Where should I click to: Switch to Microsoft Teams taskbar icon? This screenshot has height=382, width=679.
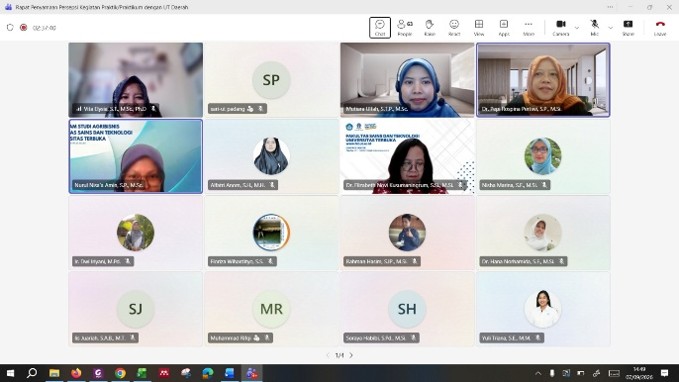[252, 373]
